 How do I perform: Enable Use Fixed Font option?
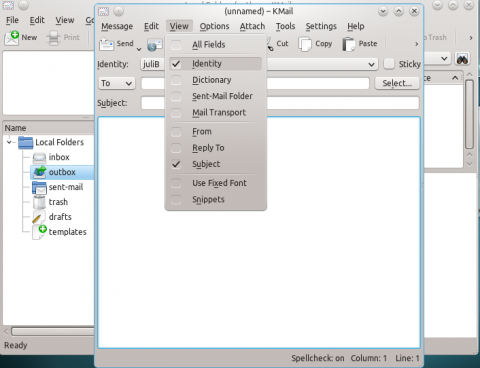(215, 183)
